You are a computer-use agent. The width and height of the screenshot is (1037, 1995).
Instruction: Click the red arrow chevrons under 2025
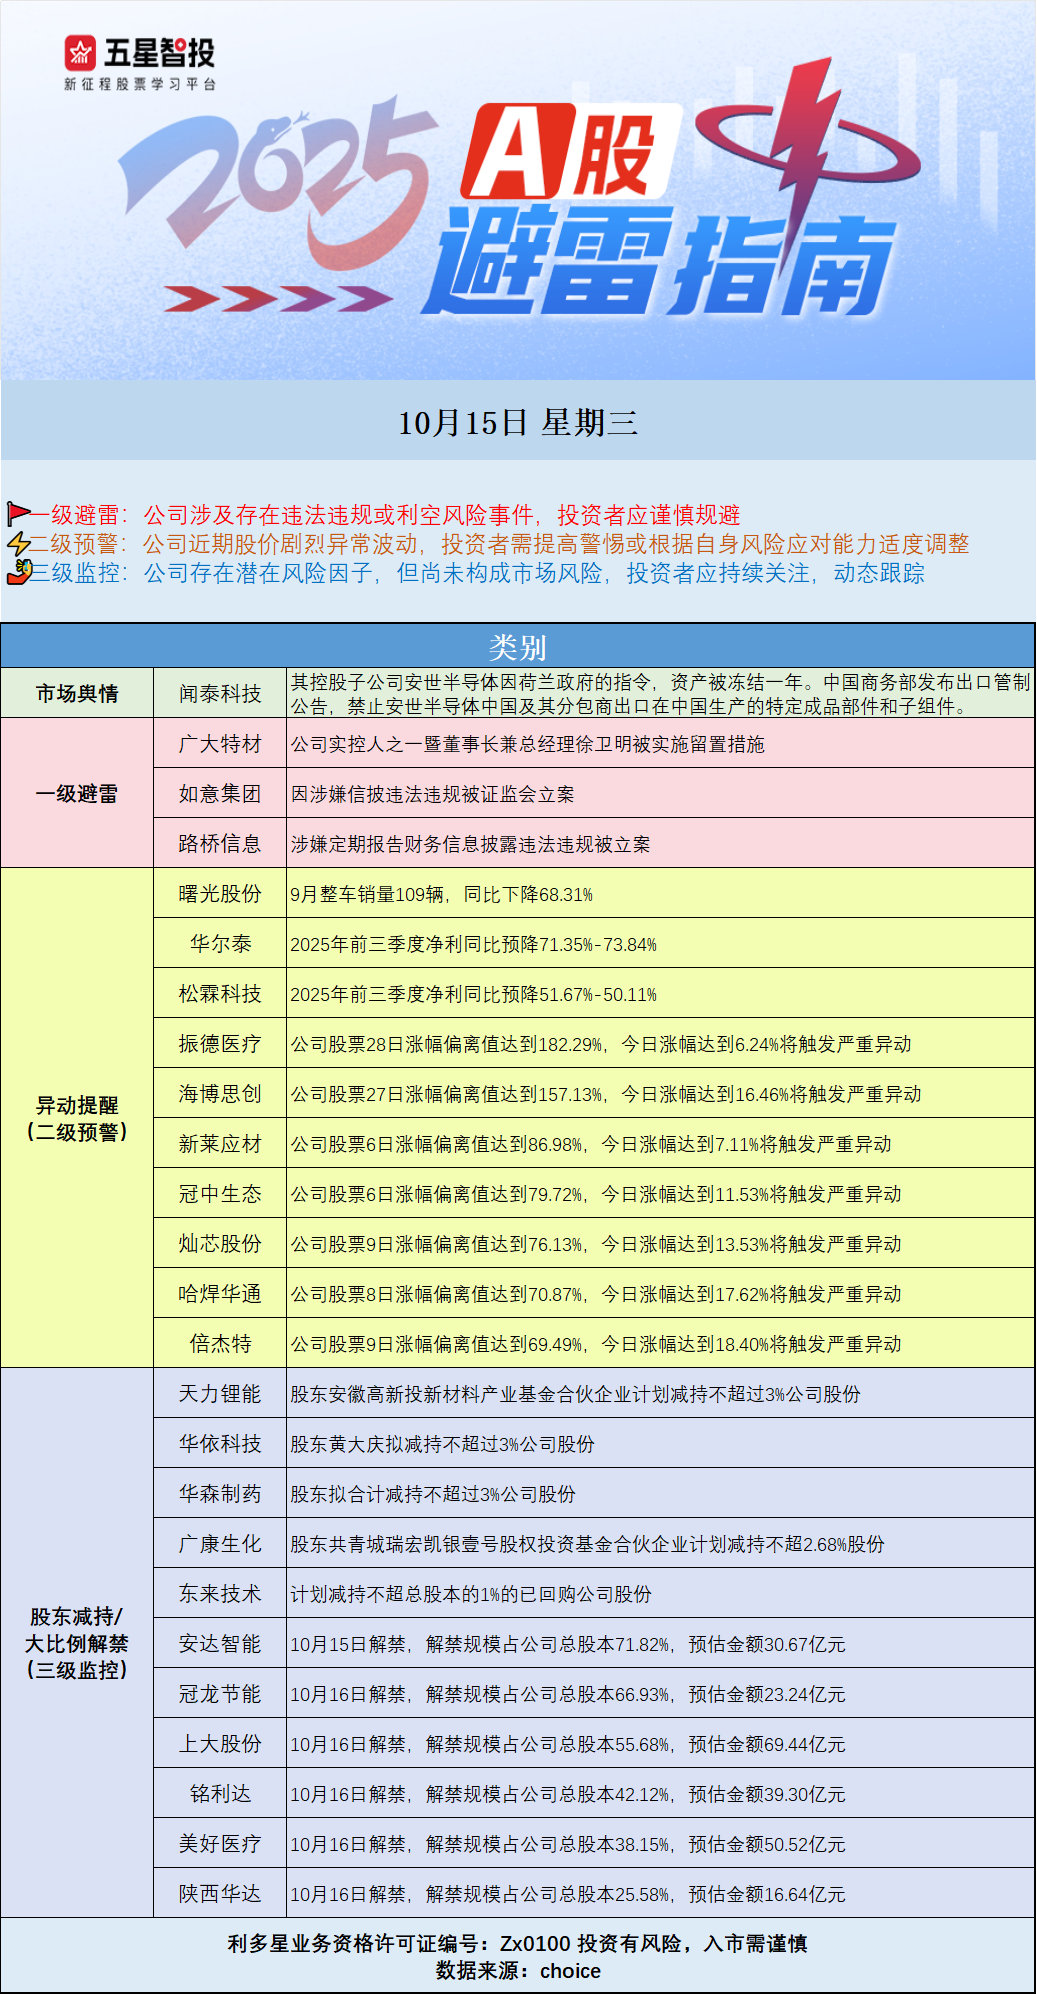[x=278, y=298]
